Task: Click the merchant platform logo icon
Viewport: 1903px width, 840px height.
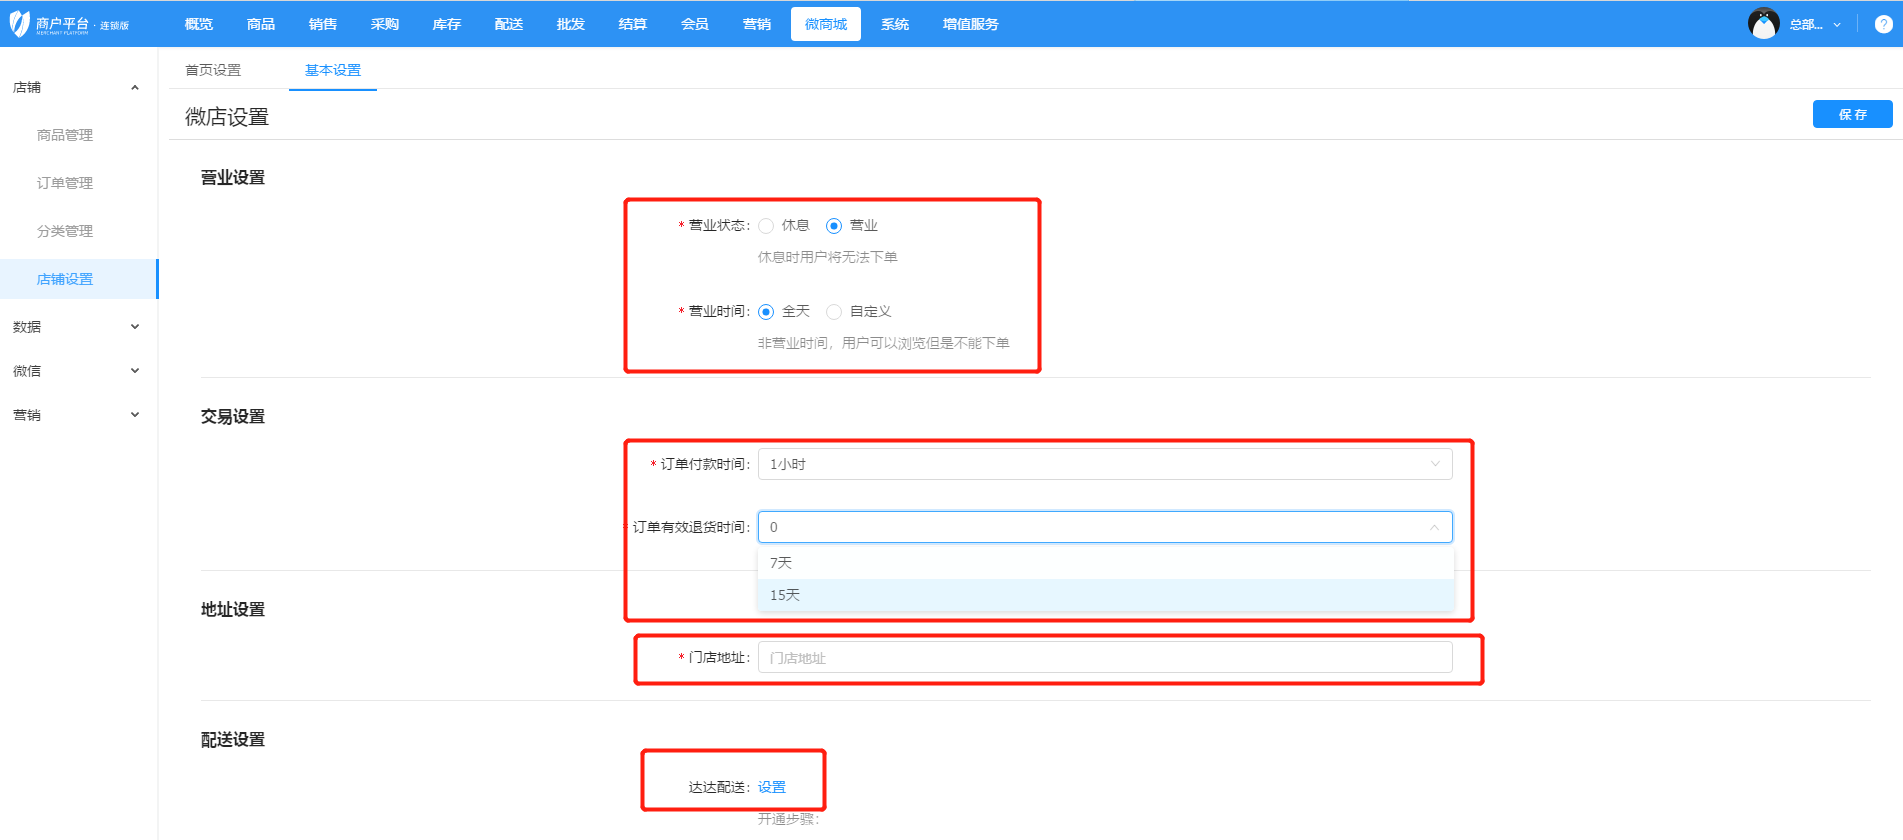Action: [x=20, y=24]
